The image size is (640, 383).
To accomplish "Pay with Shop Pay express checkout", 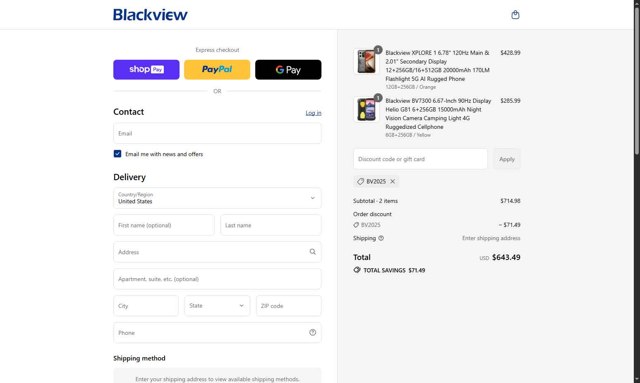I will (x=146, y=69).
